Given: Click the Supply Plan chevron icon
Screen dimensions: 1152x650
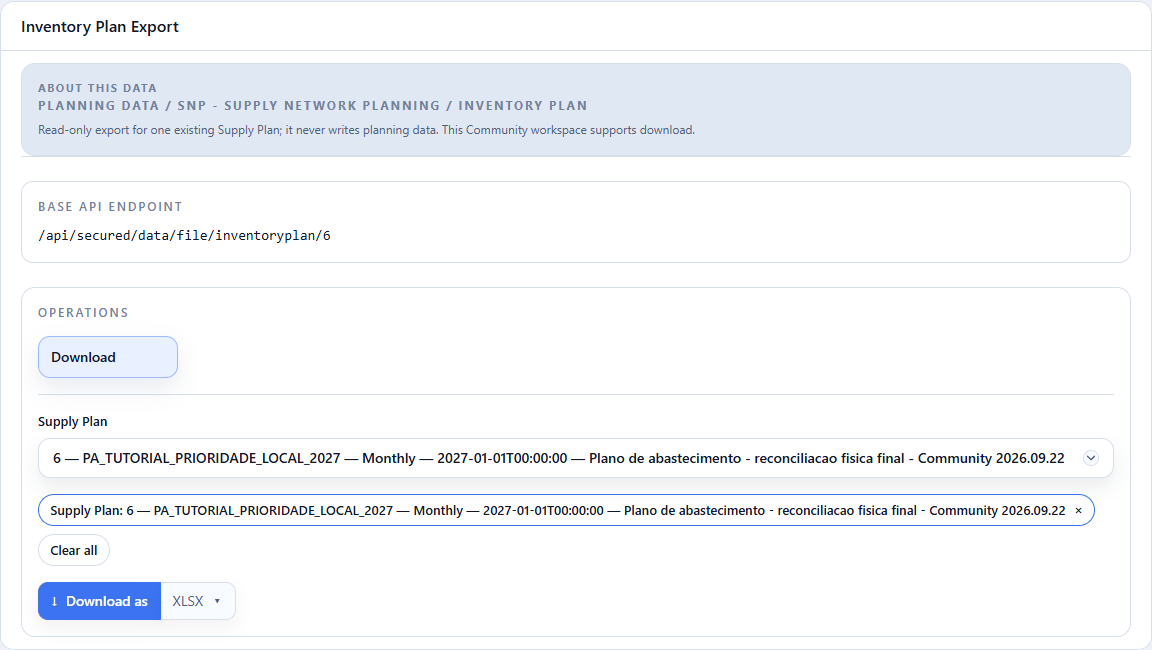Looking at the screenshot, I should click(1091, 458).
